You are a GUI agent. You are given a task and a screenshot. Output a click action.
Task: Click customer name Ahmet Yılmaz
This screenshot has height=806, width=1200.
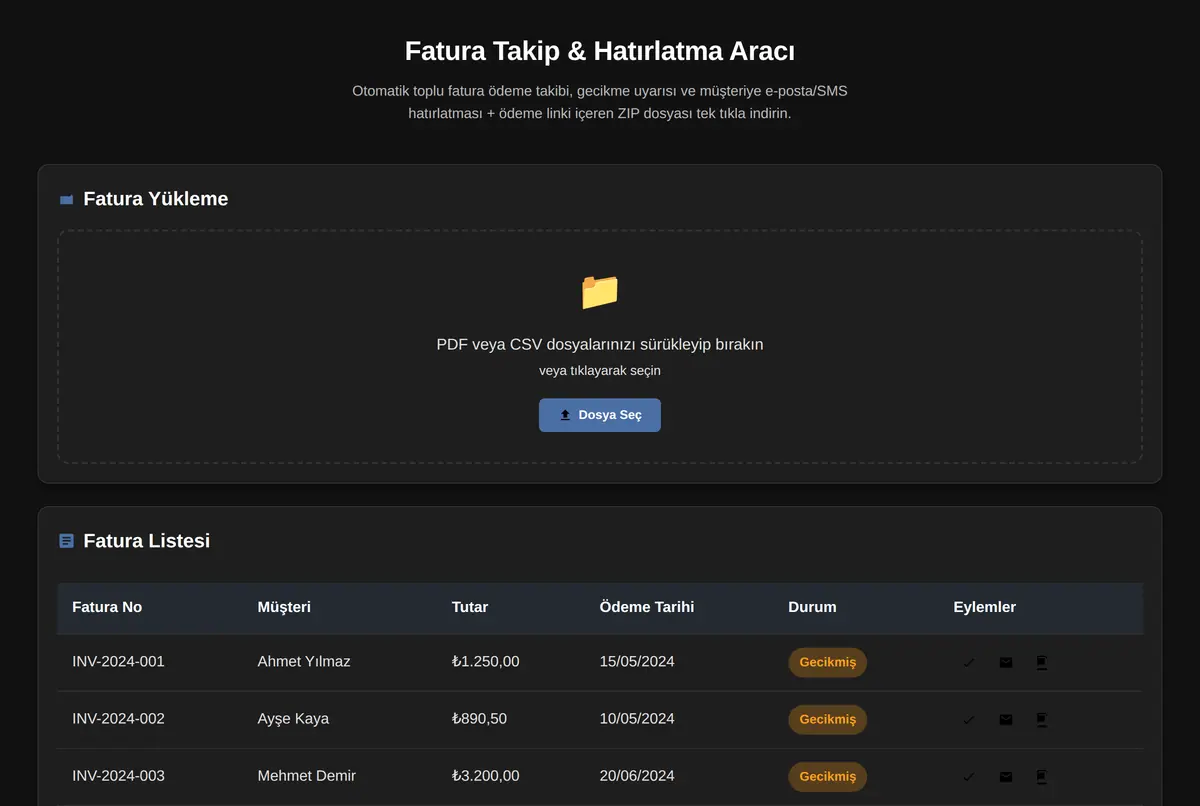click(x=304, y=662)
